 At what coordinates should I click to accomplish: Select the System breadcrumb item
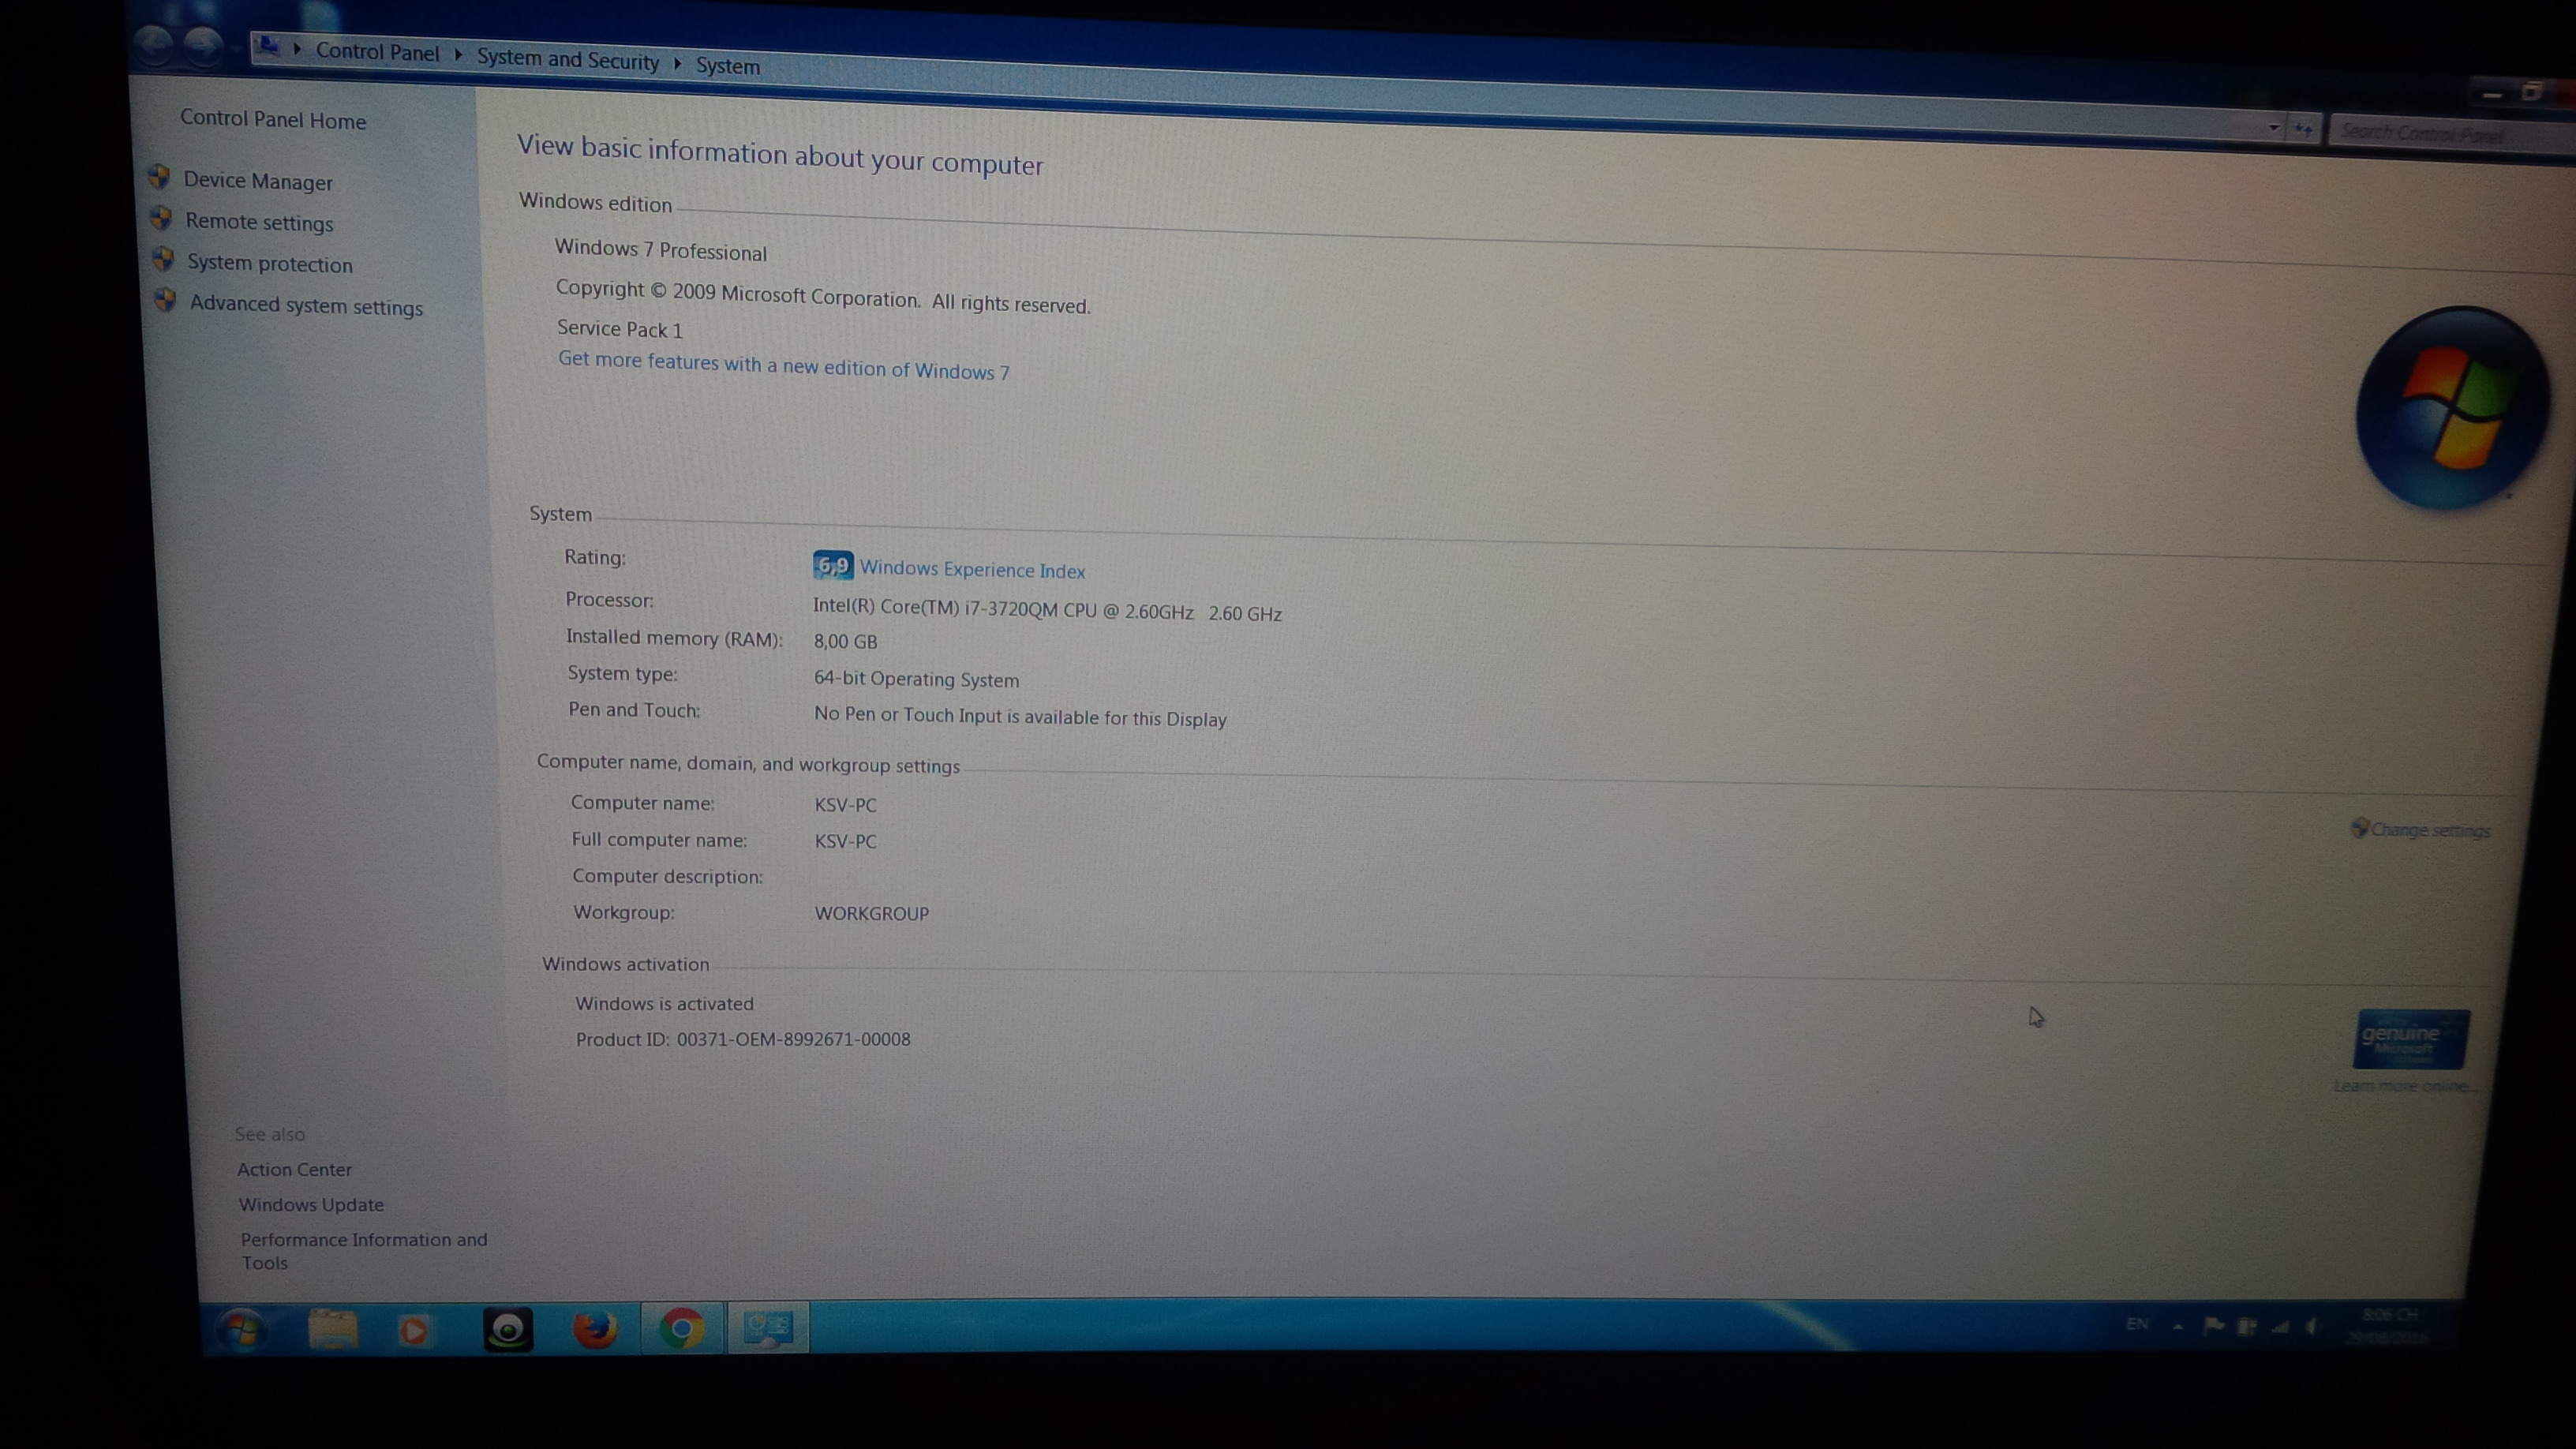728,65
